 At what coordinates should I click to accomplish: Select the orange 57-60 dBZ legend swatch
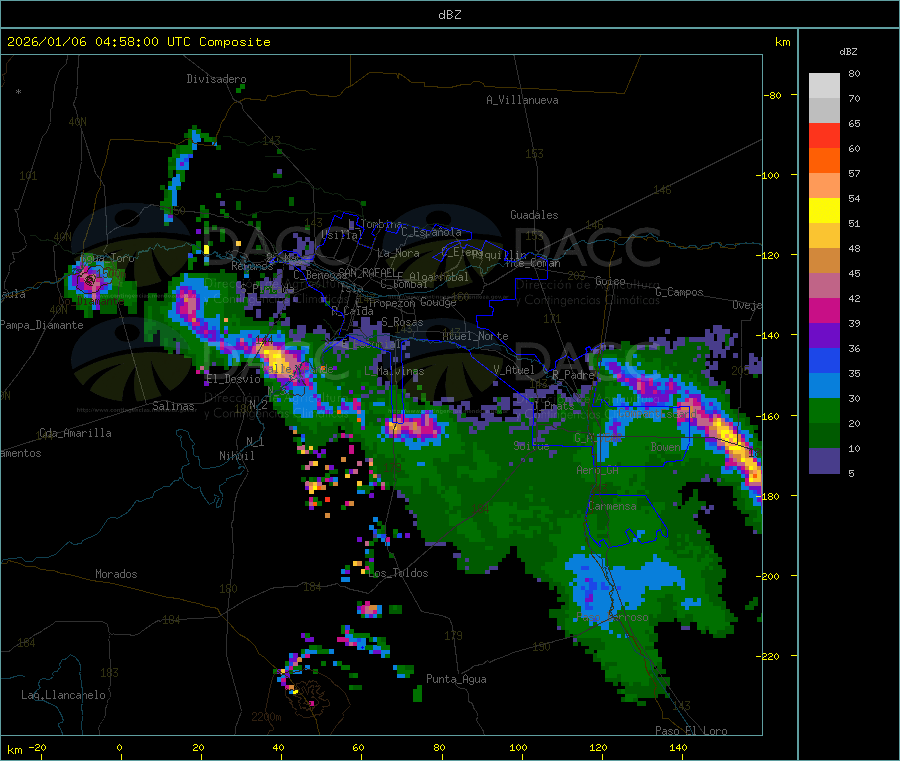pyautogui.click(x=824, y=161)
